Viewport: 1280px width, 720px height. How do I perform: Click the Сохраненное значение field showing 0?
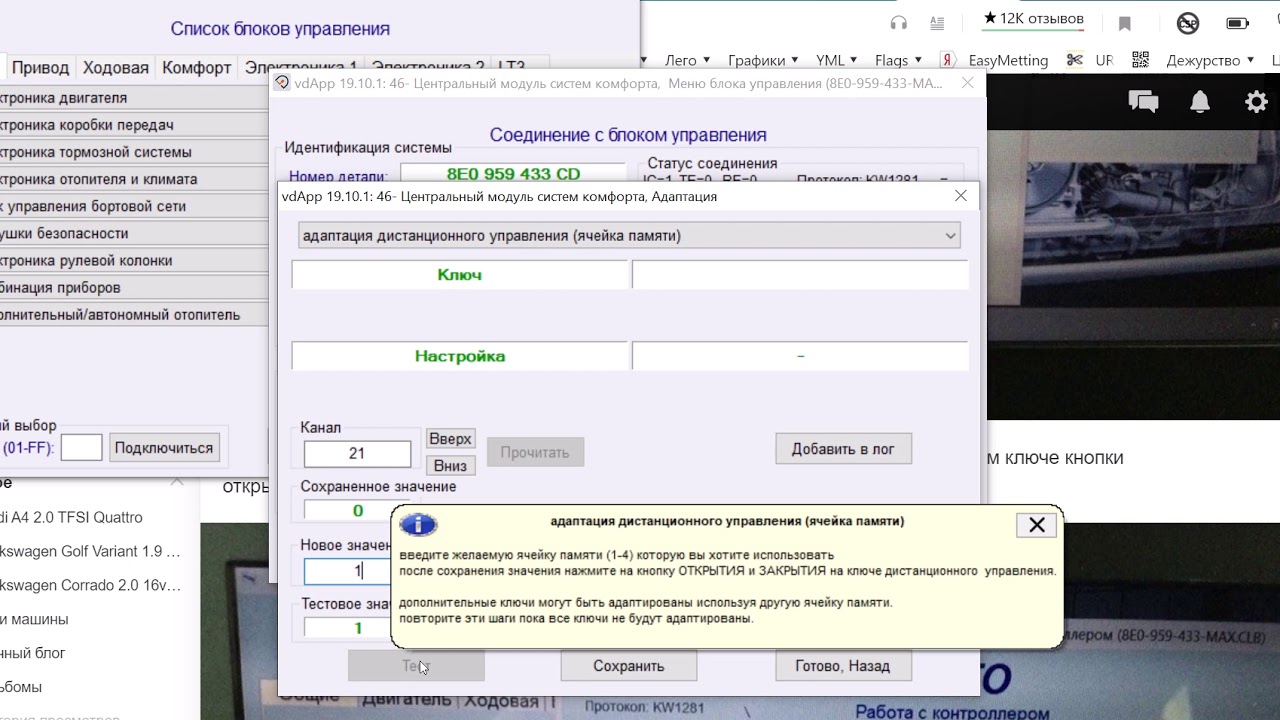(358, 510)
